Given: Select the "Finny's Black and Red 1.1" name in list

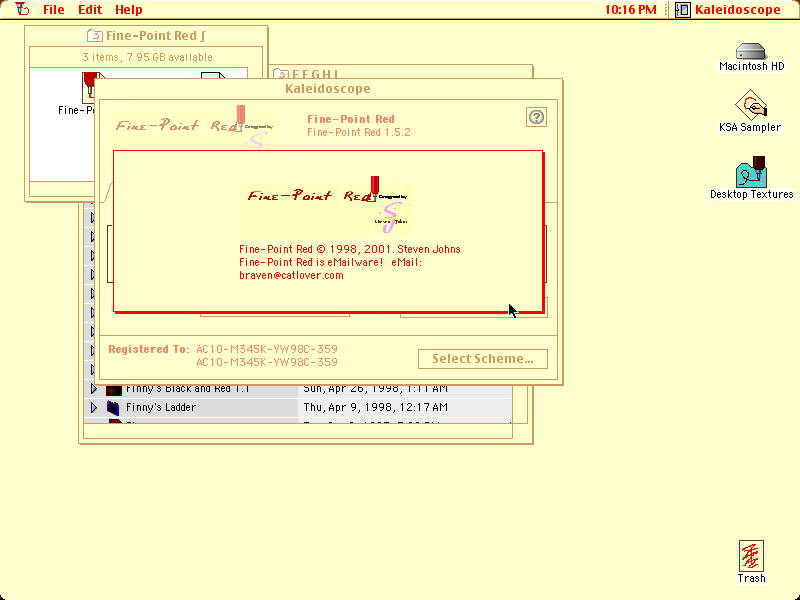Looking at the screenshot, I should point(187,389).
